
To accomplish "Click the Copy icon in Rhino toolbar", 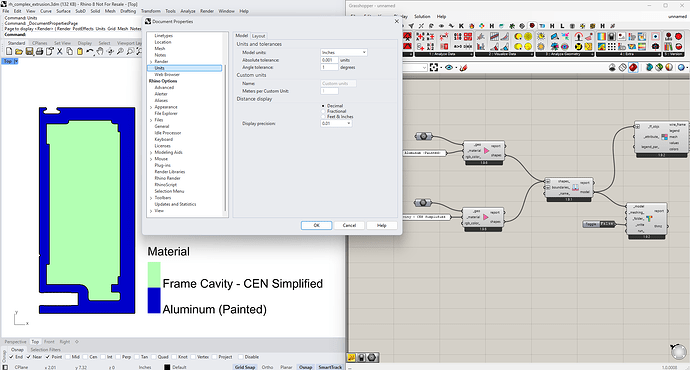I will pos(70,51).
